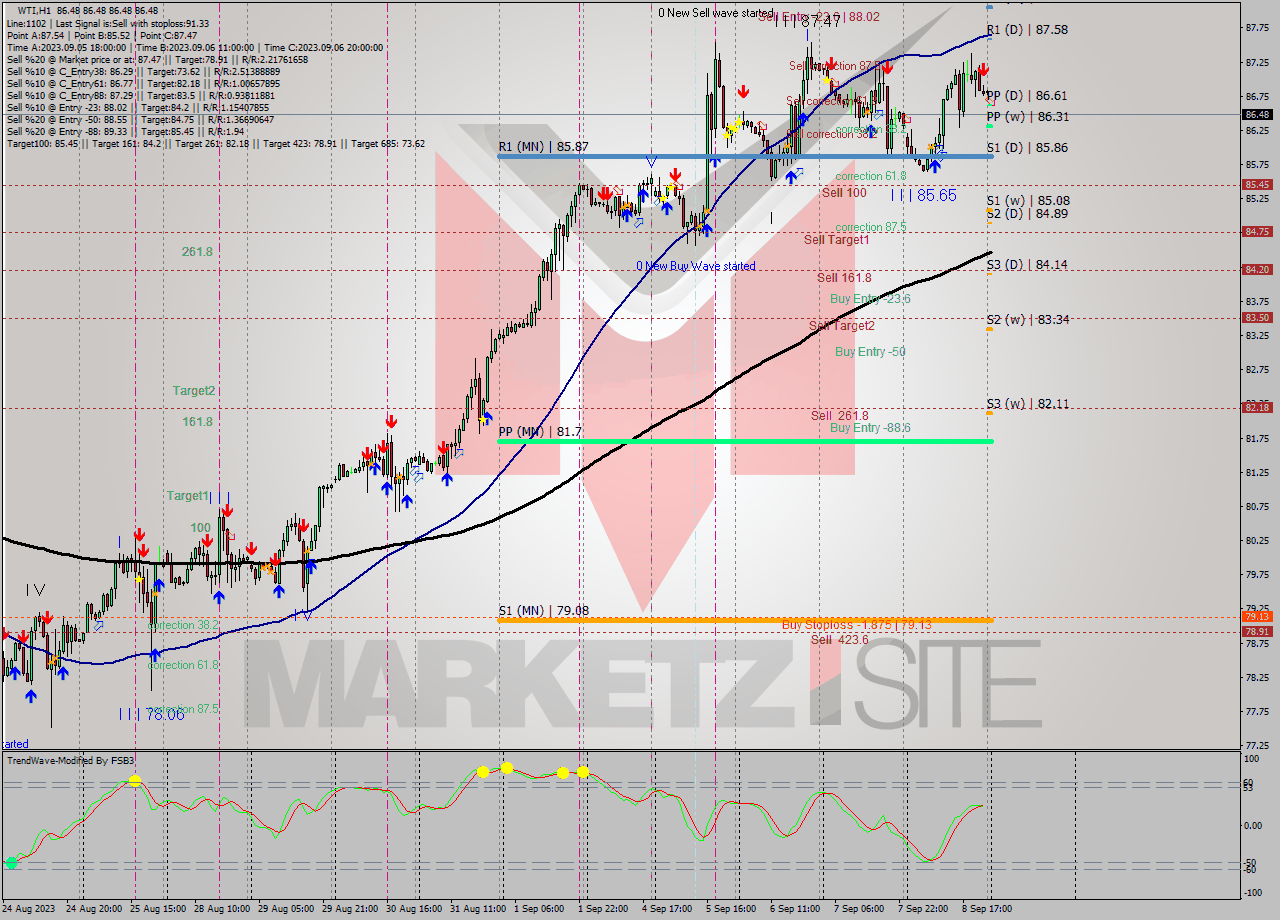Select the Sell 261.8 label
Viewport: 1280px width, 920px height.
(x=840, y=415)
